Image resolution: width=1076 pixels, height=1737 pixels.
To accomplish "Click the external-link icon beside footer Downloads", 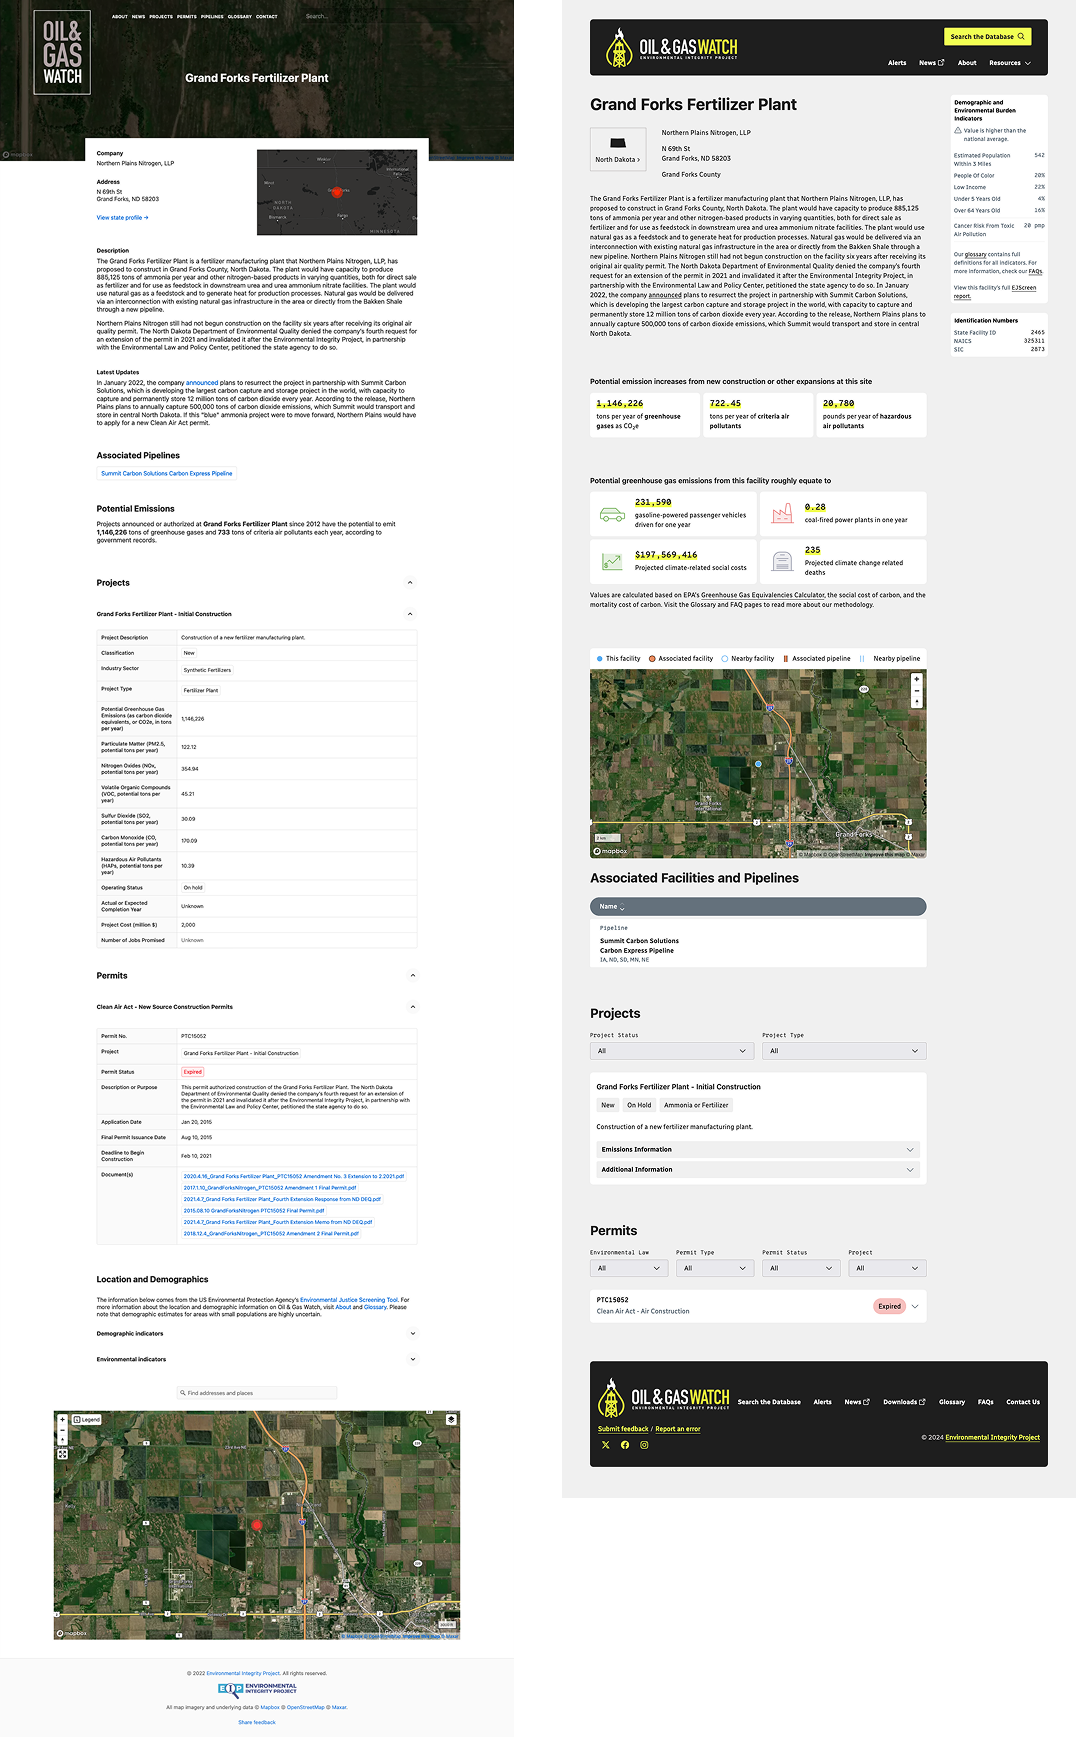I will point(922,1402).
